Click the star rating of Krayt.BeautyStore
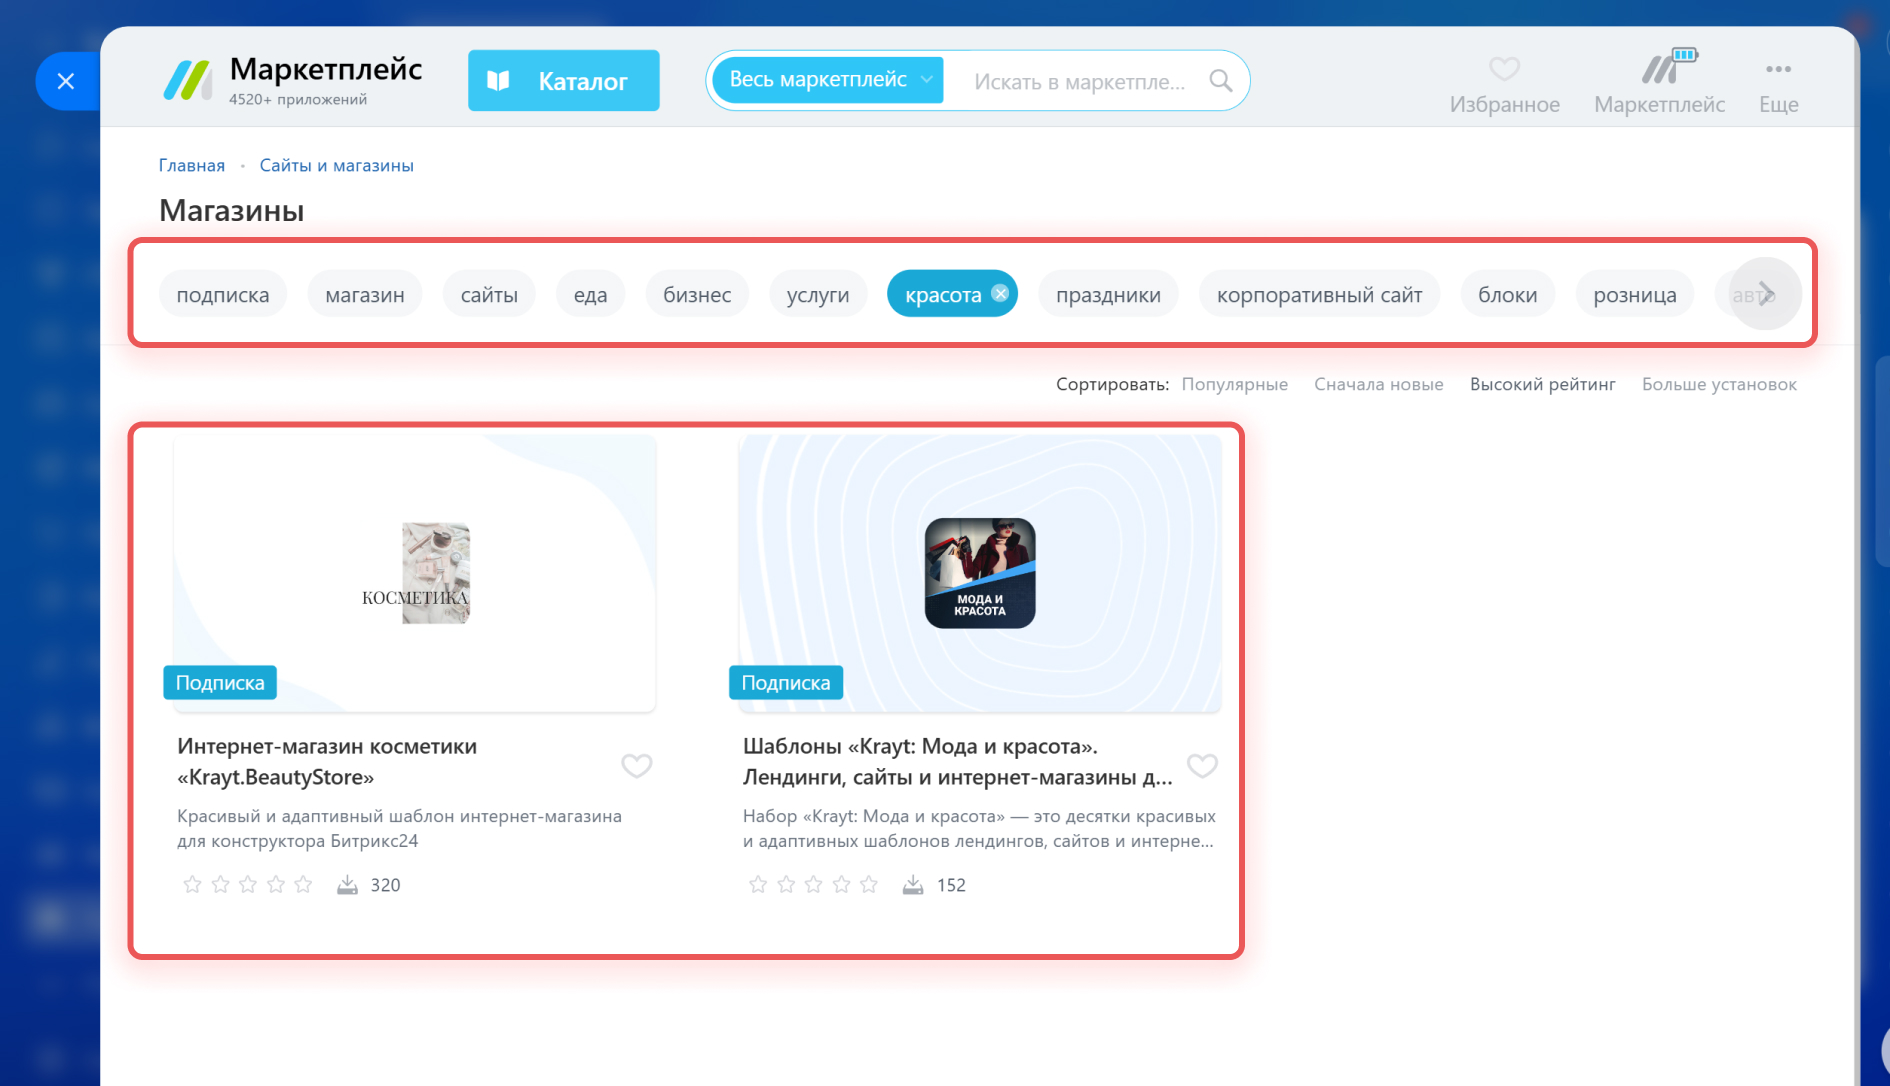This screenshot has height=1086, width=1890. [x=248, y=885]
